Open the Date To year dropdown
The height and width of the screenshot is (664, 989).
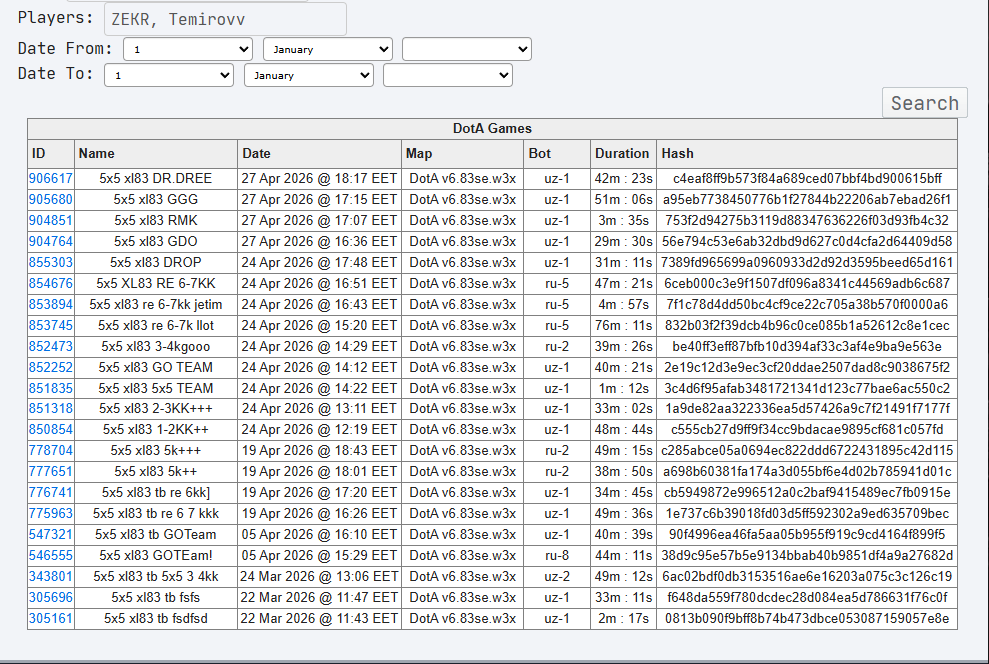pyautogui.click(x=448, y=75)
